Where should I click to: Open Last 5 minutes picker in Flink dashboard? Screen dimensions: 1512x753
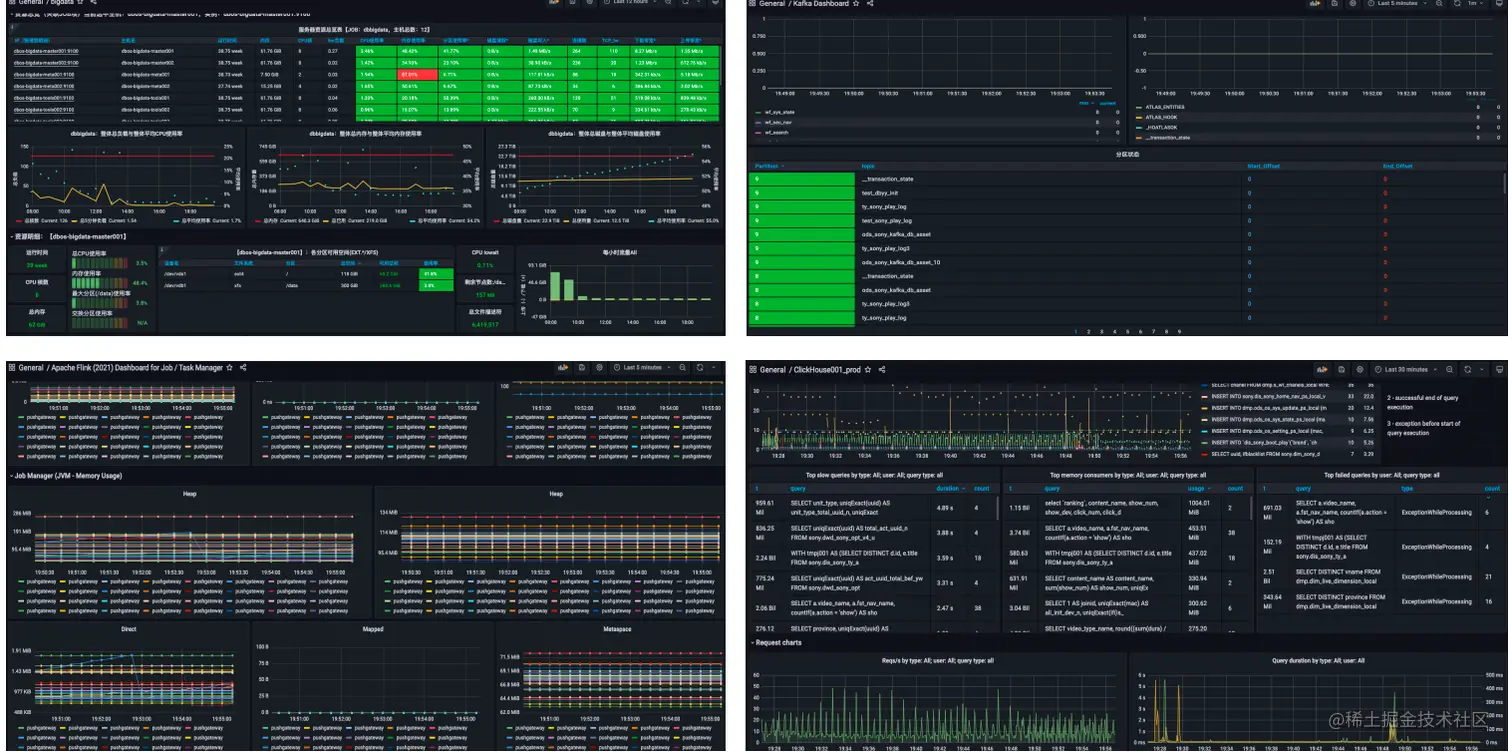click(642, 368)
